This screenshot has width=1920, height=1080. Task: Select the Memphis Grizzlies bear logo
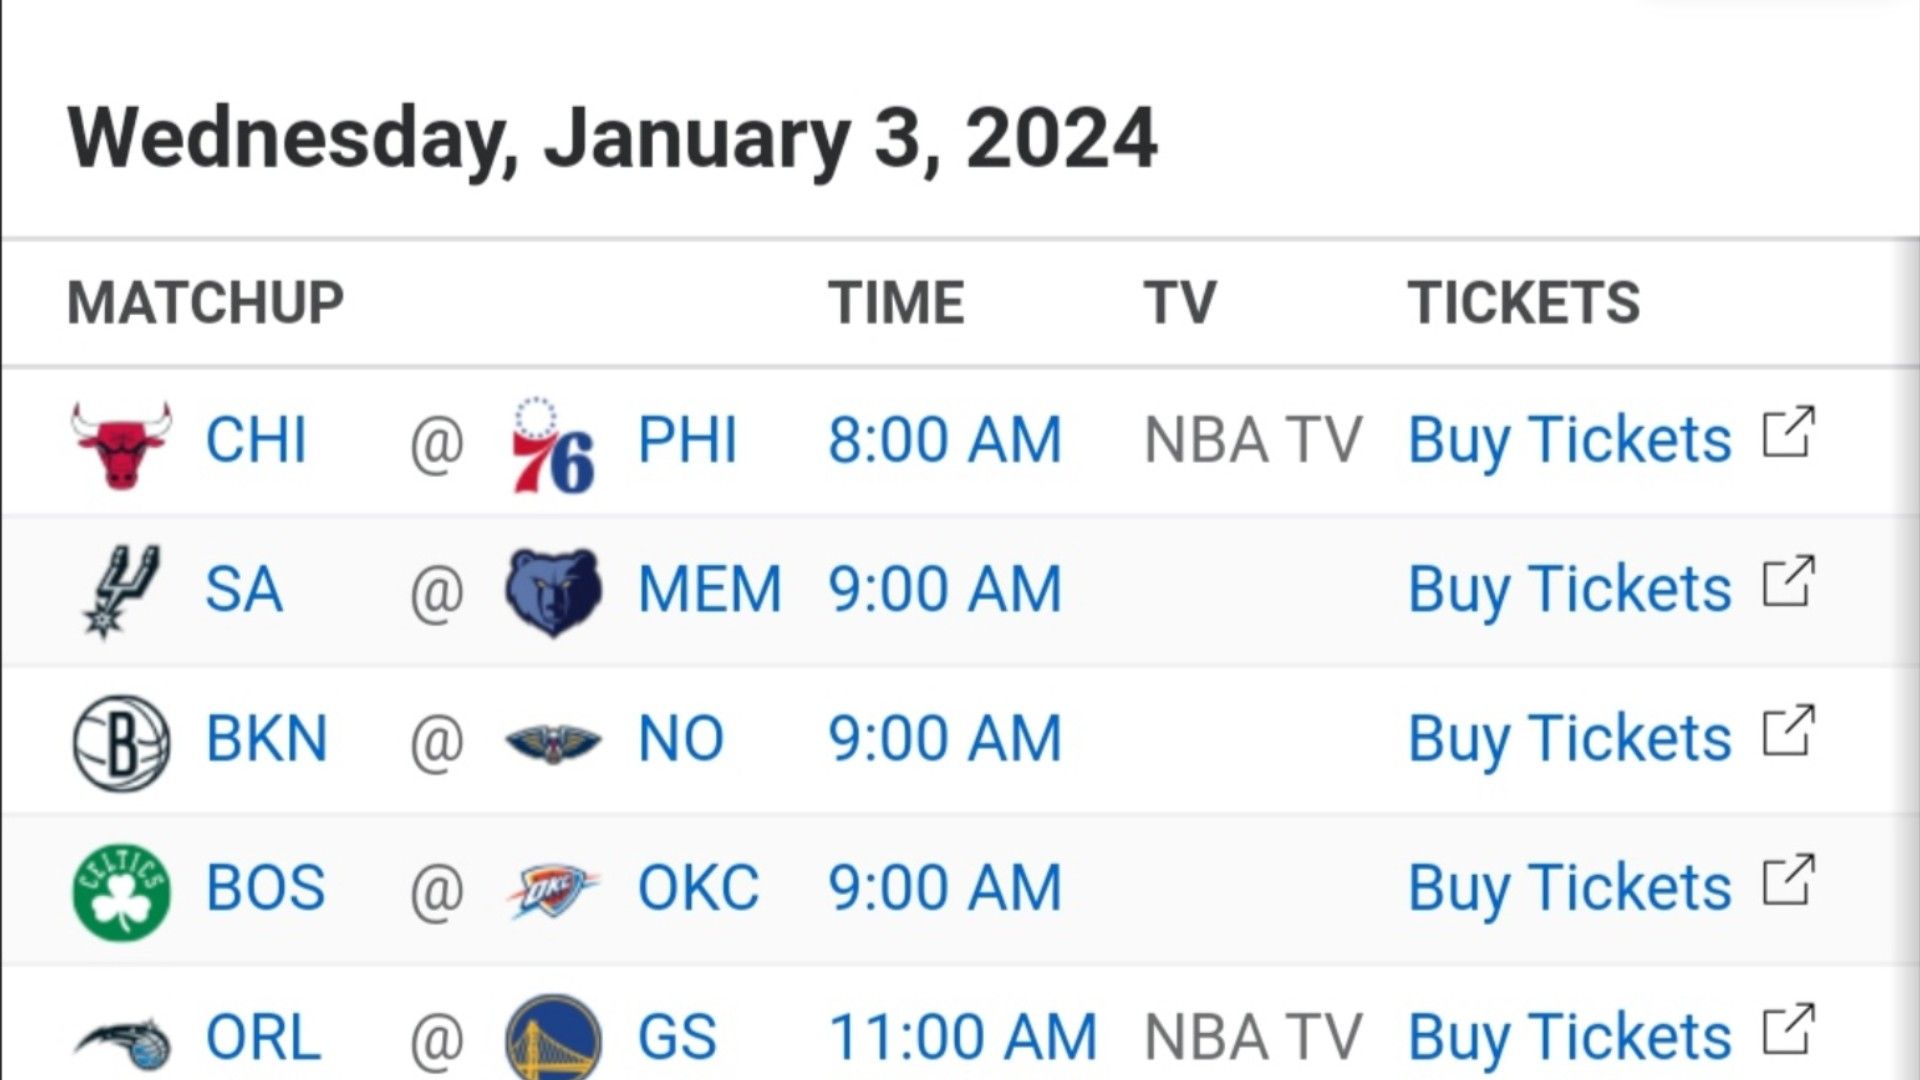point(554,592)
